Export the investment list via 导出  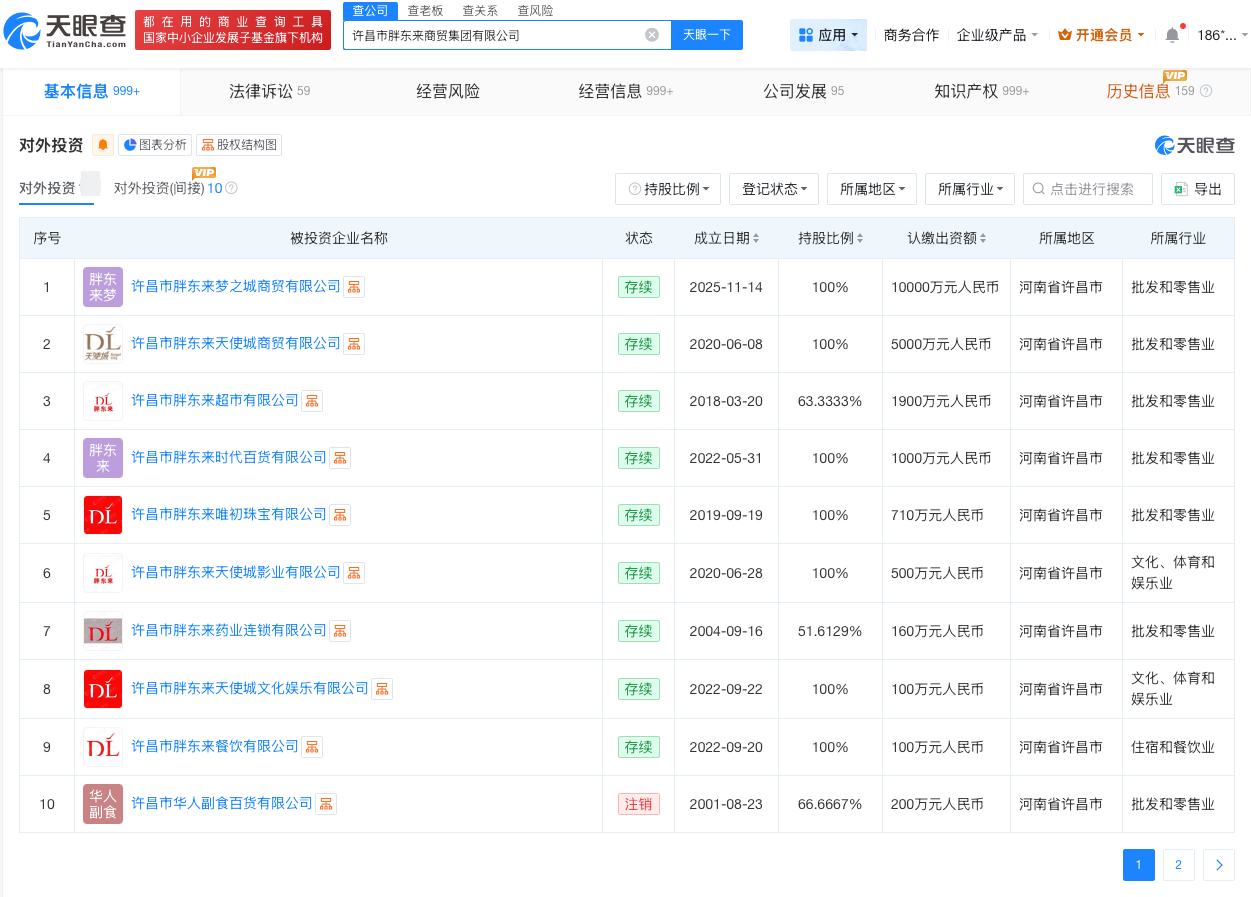[1197, 189]
